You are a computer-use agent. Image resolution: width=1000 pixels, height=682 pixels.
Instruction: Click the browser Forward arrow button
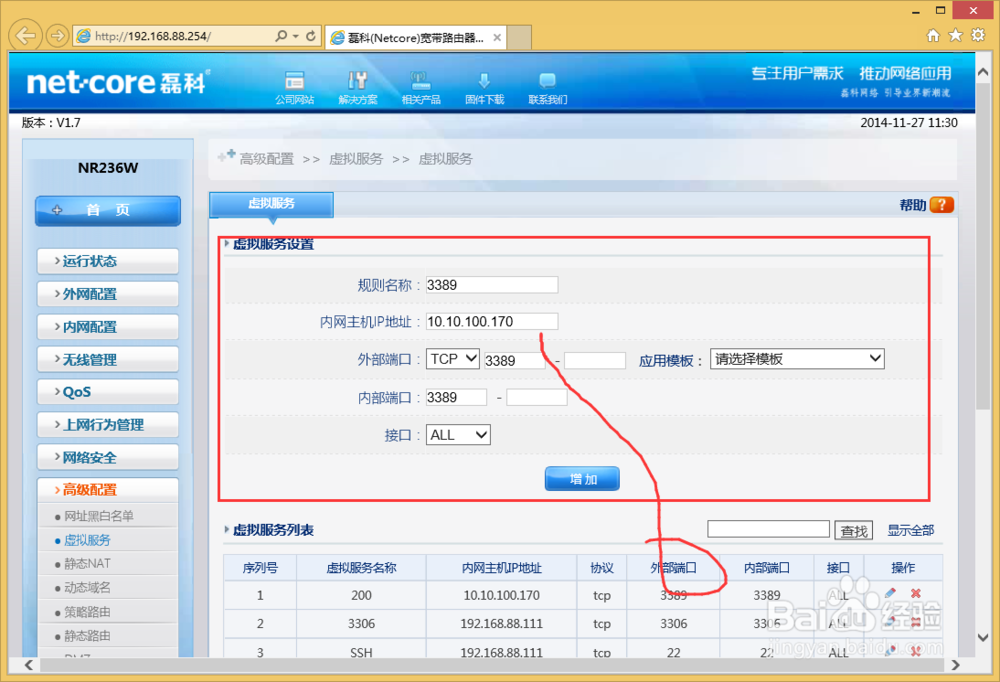click(57, 35)
